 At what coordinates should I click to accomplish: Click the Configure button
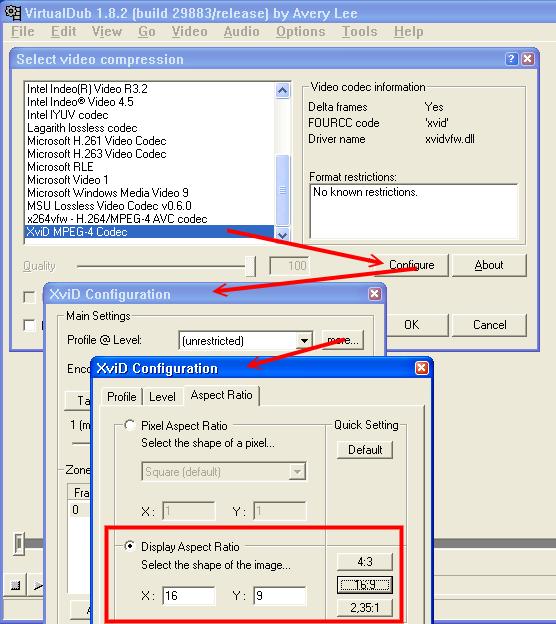[412, 265]
